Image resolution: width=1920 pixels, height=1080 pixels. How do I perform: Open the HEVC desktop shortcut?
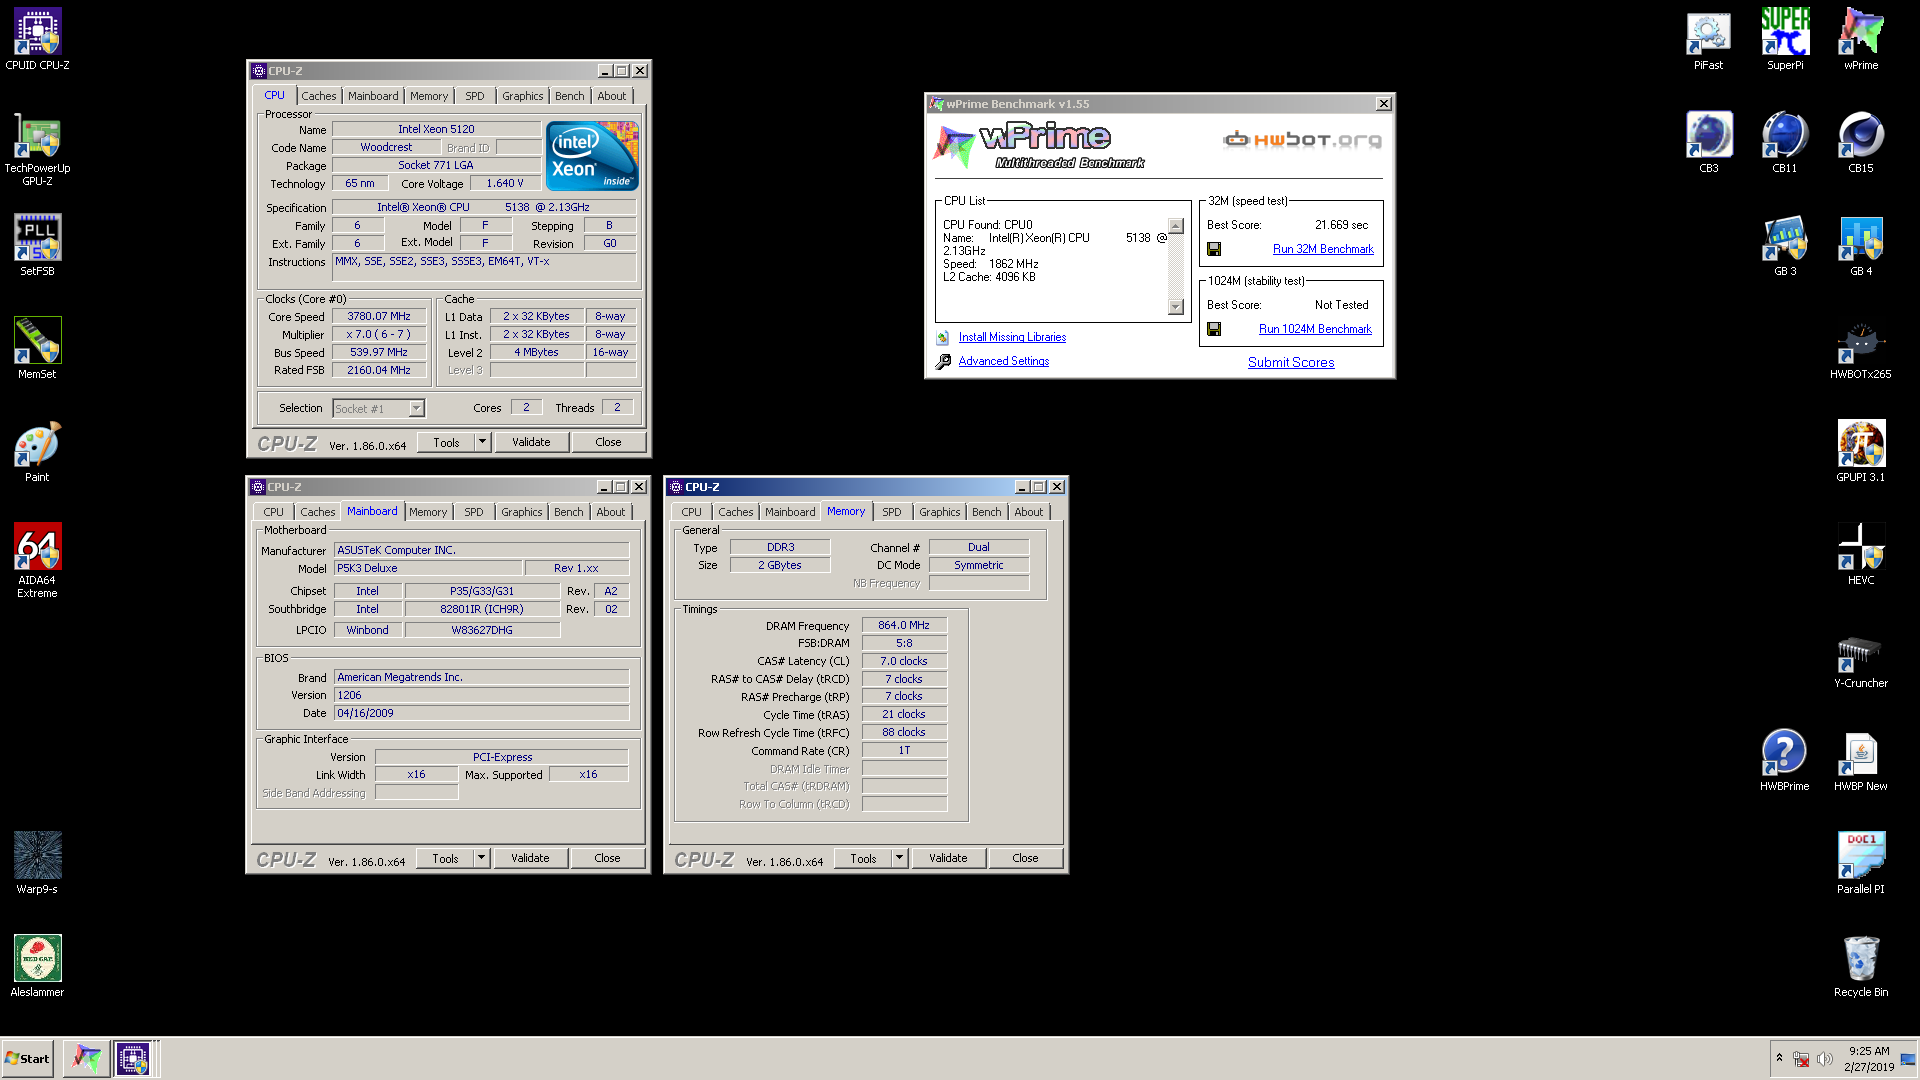click(x=1861, y=555)
